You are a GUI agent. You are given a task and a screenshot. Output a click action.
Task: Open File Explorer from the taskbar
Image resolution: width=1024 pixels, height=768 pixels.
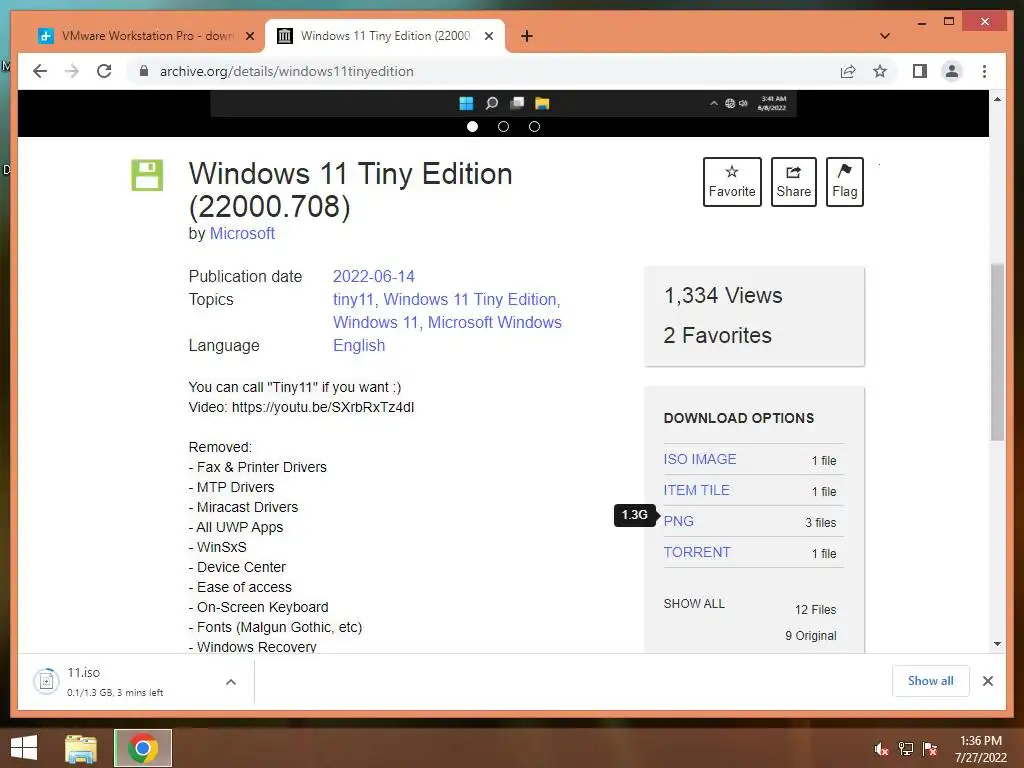tap(81, 748)
